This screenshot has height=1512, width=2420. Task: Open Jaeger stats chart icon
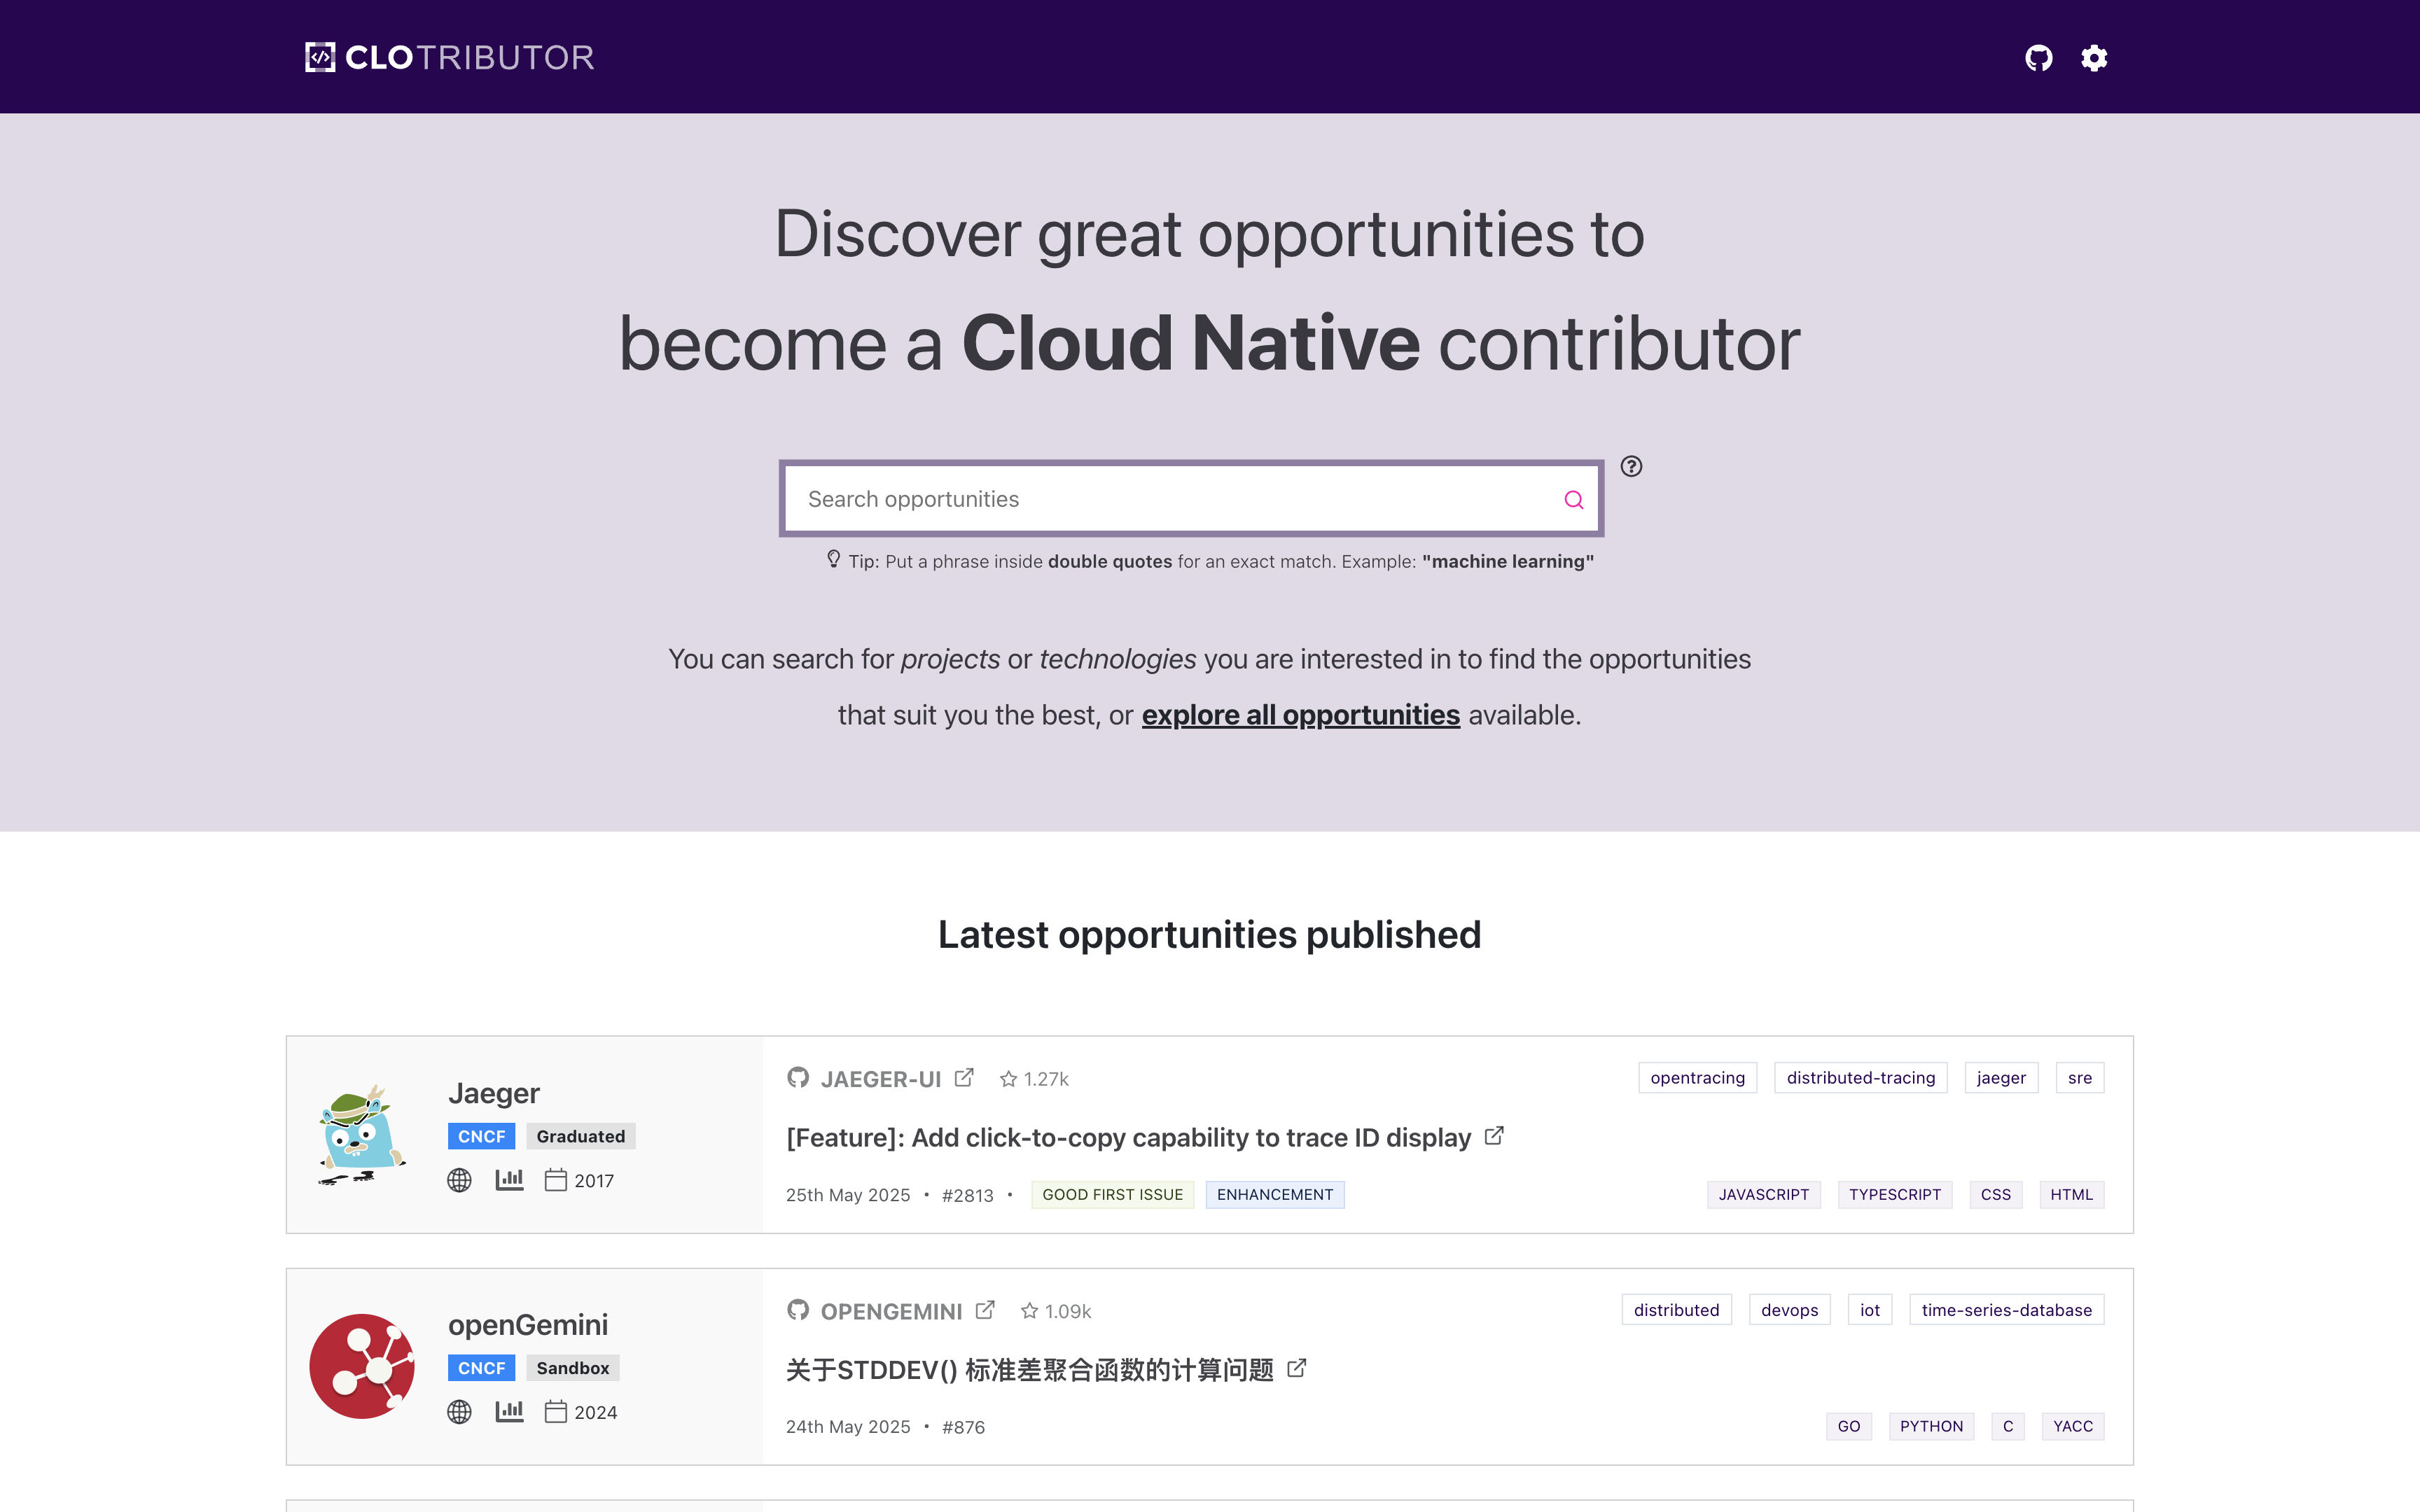(509, 1180)
